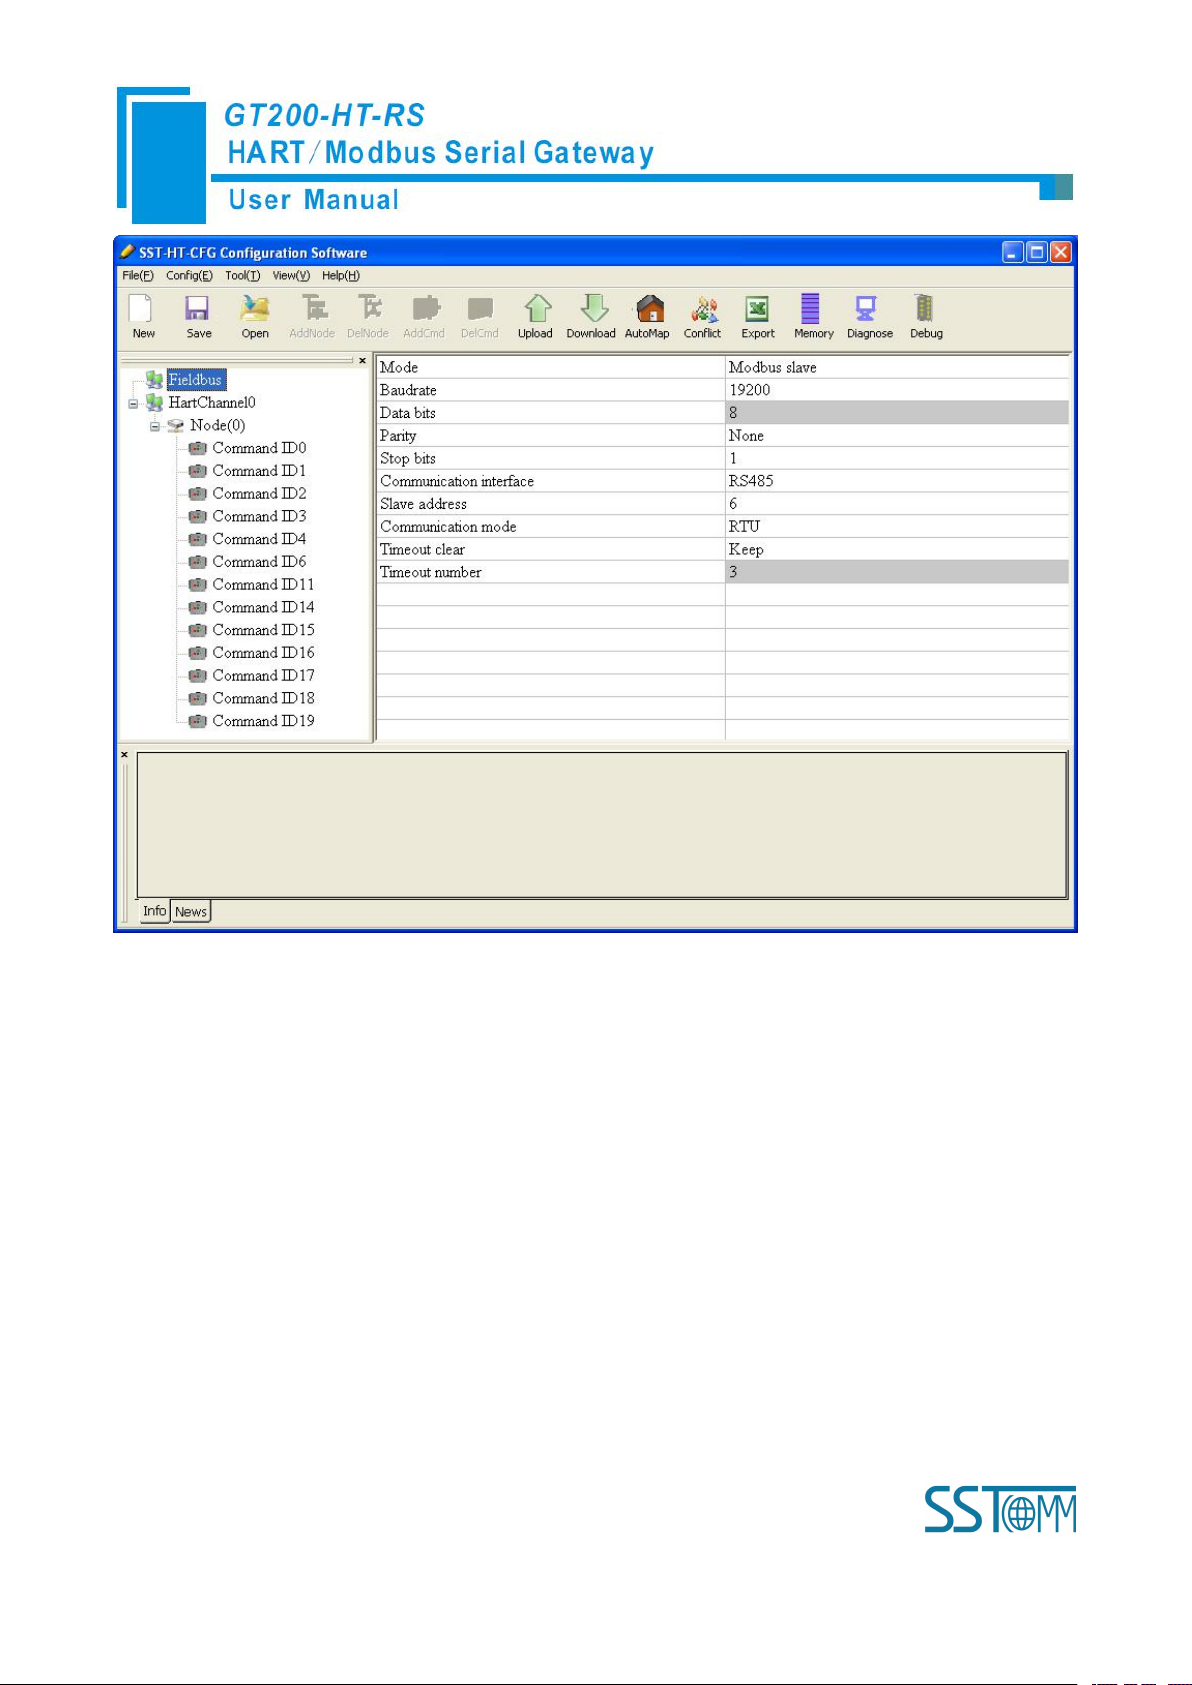Select the Fieldbus tree node
This screenshot has width=1192, height=1685.
(x=196, y=380)
